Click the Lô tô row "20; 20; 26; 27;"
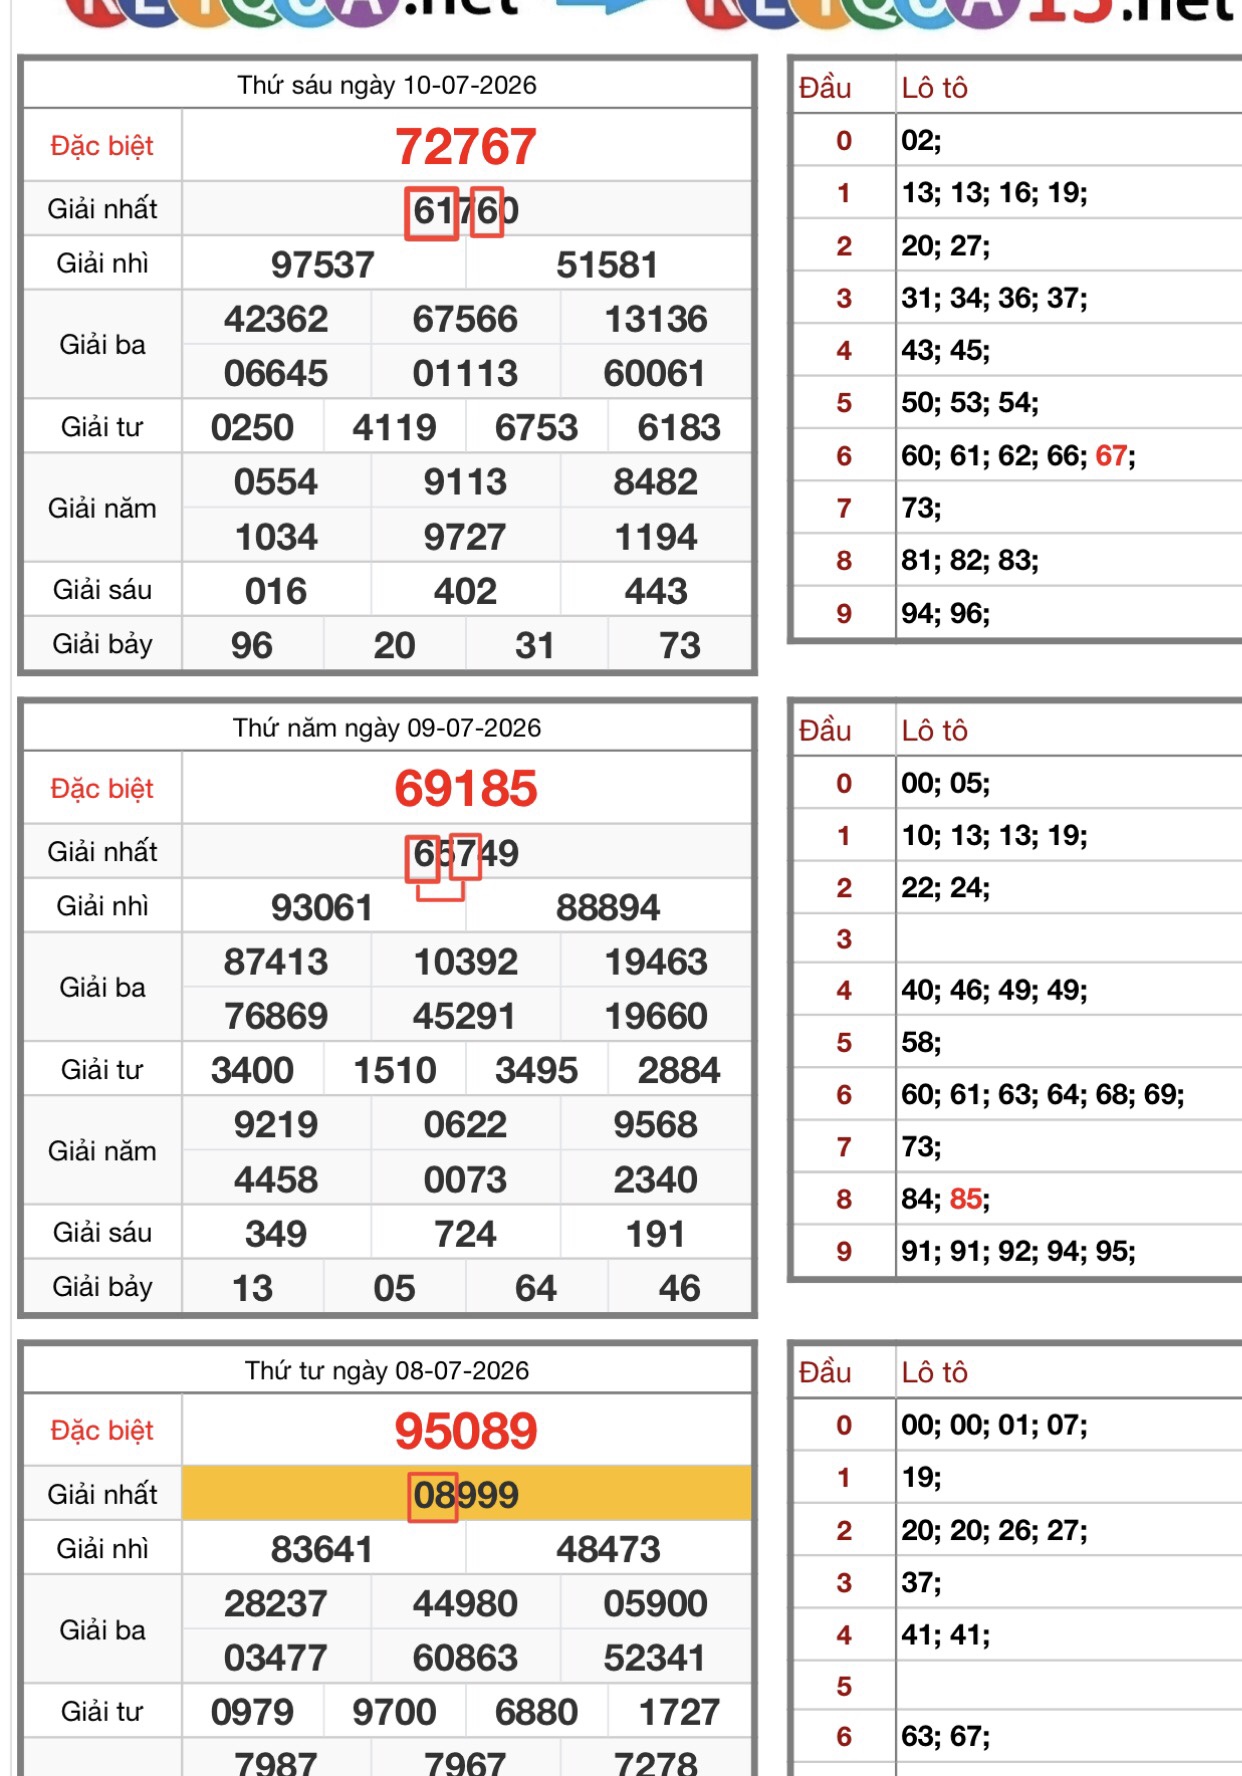Screen dimensions: 1242x1776 [994, 1530]
